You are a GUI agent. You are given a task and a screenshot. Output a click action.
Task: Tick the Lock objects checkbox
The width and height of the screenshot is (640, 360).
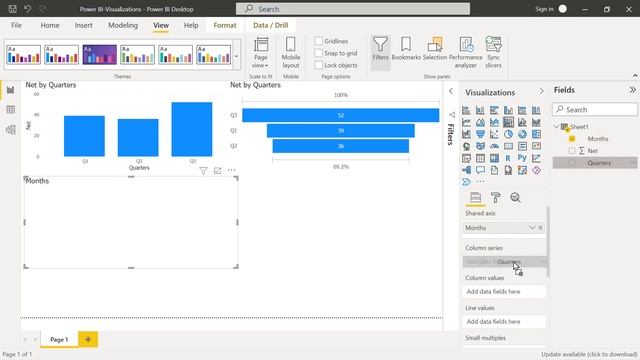point(319,65)
